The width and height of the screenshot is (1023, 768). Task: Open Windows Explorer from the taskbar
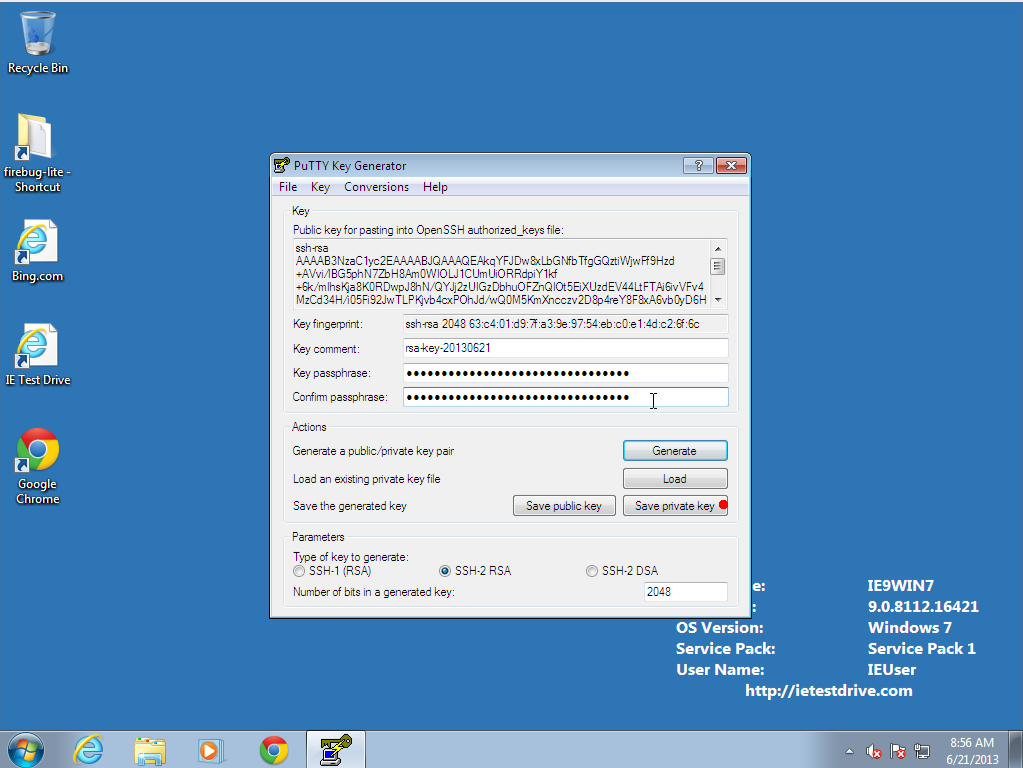coord(149,750)
